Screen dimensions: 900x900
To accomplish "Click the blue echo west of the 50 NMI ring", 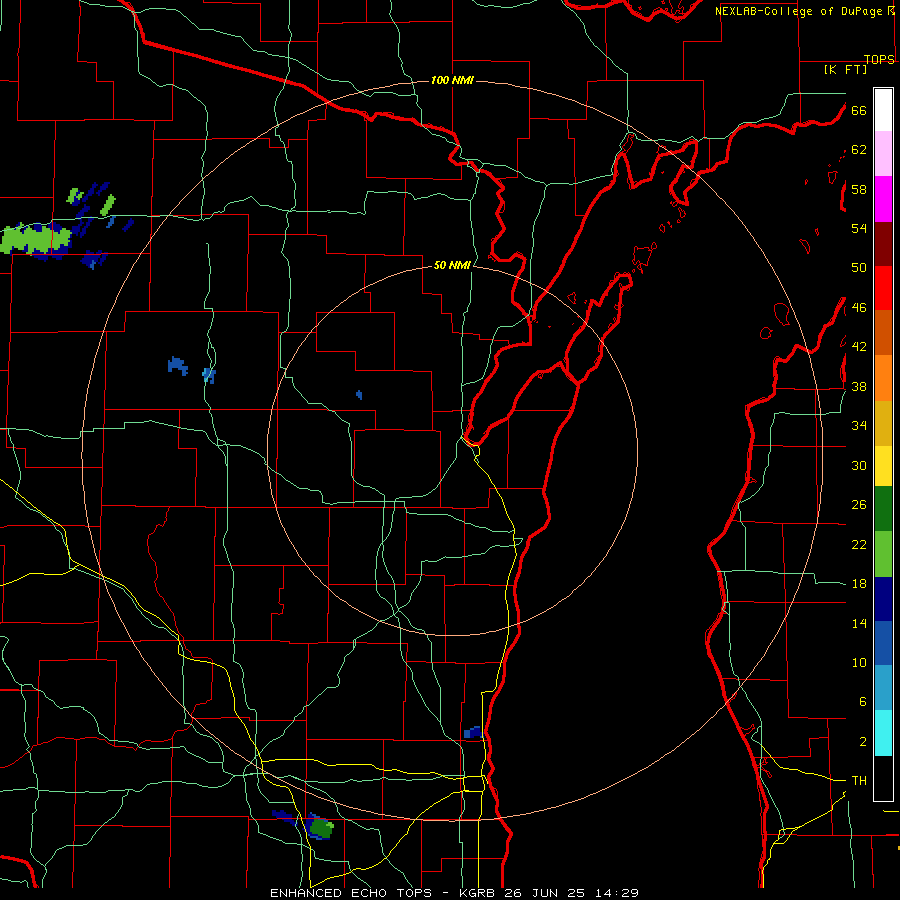I will coord(177,366).
